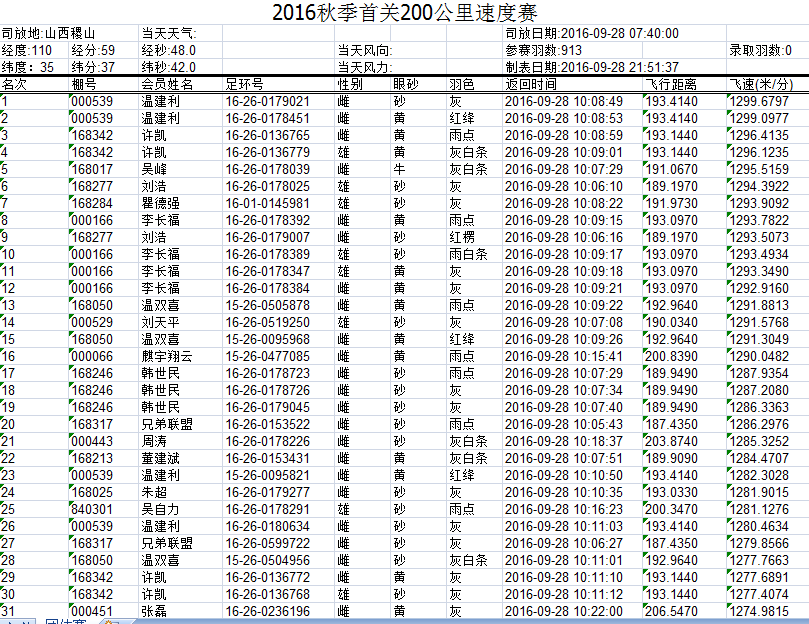Click ring number 16-26-0178025
809x624 pixels.
[x=267, y=186]
